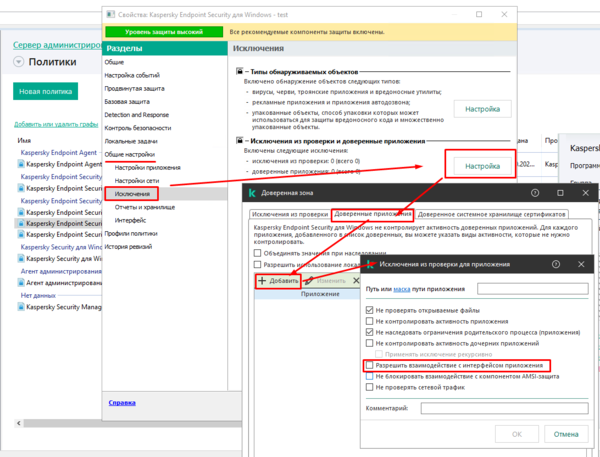Click the X delete icon in trusted apps toolbar
Image resolution: width=600 pixels, height=457 pixels.
pyautogui.click(x=356, y=281)
